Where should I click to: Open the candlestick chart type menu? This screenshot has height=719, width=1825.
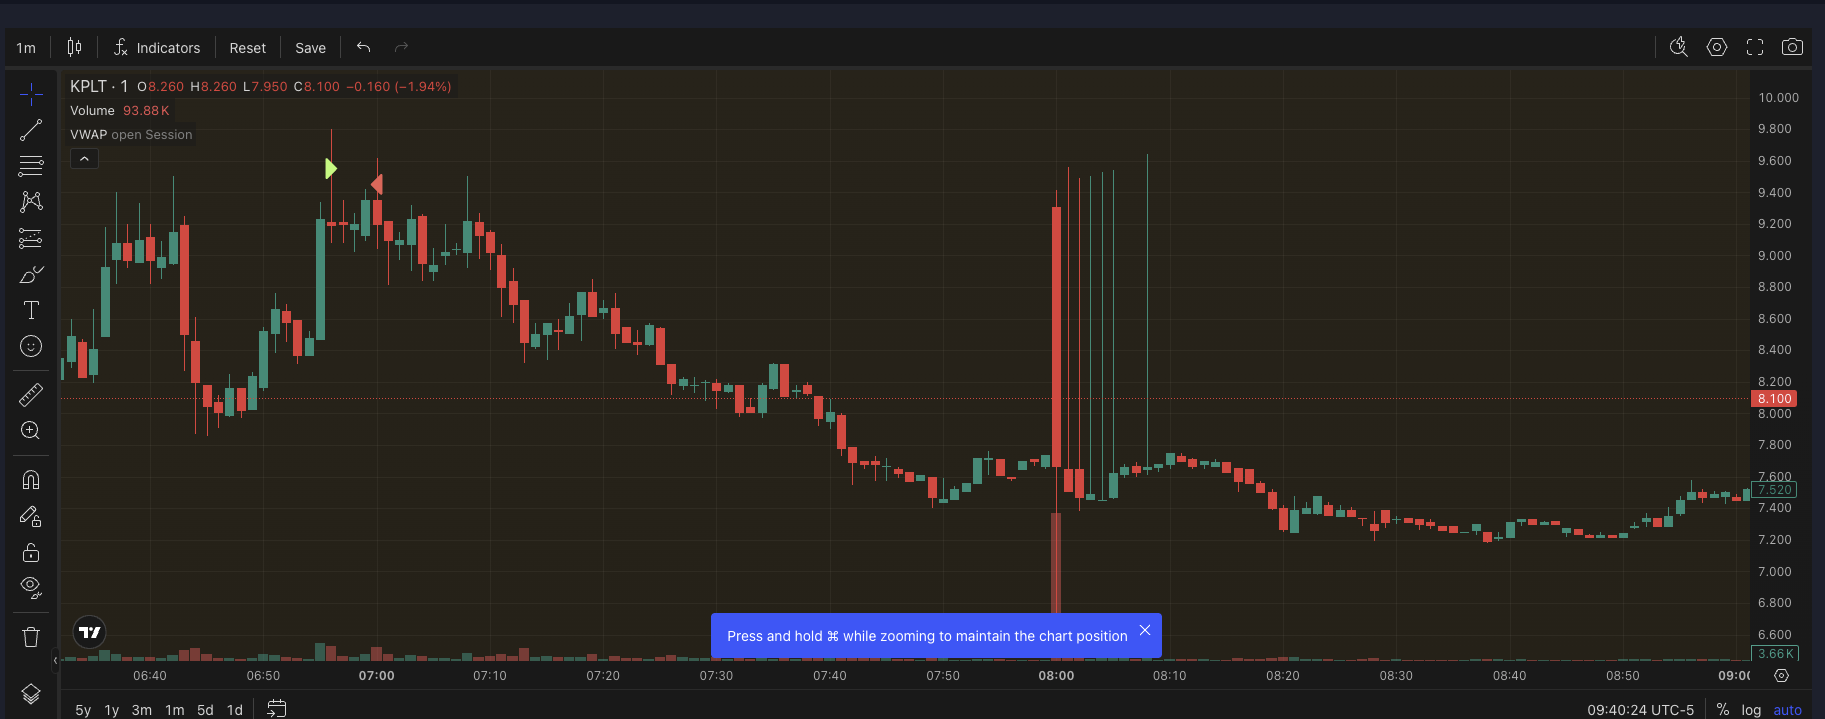pos(74,47)
